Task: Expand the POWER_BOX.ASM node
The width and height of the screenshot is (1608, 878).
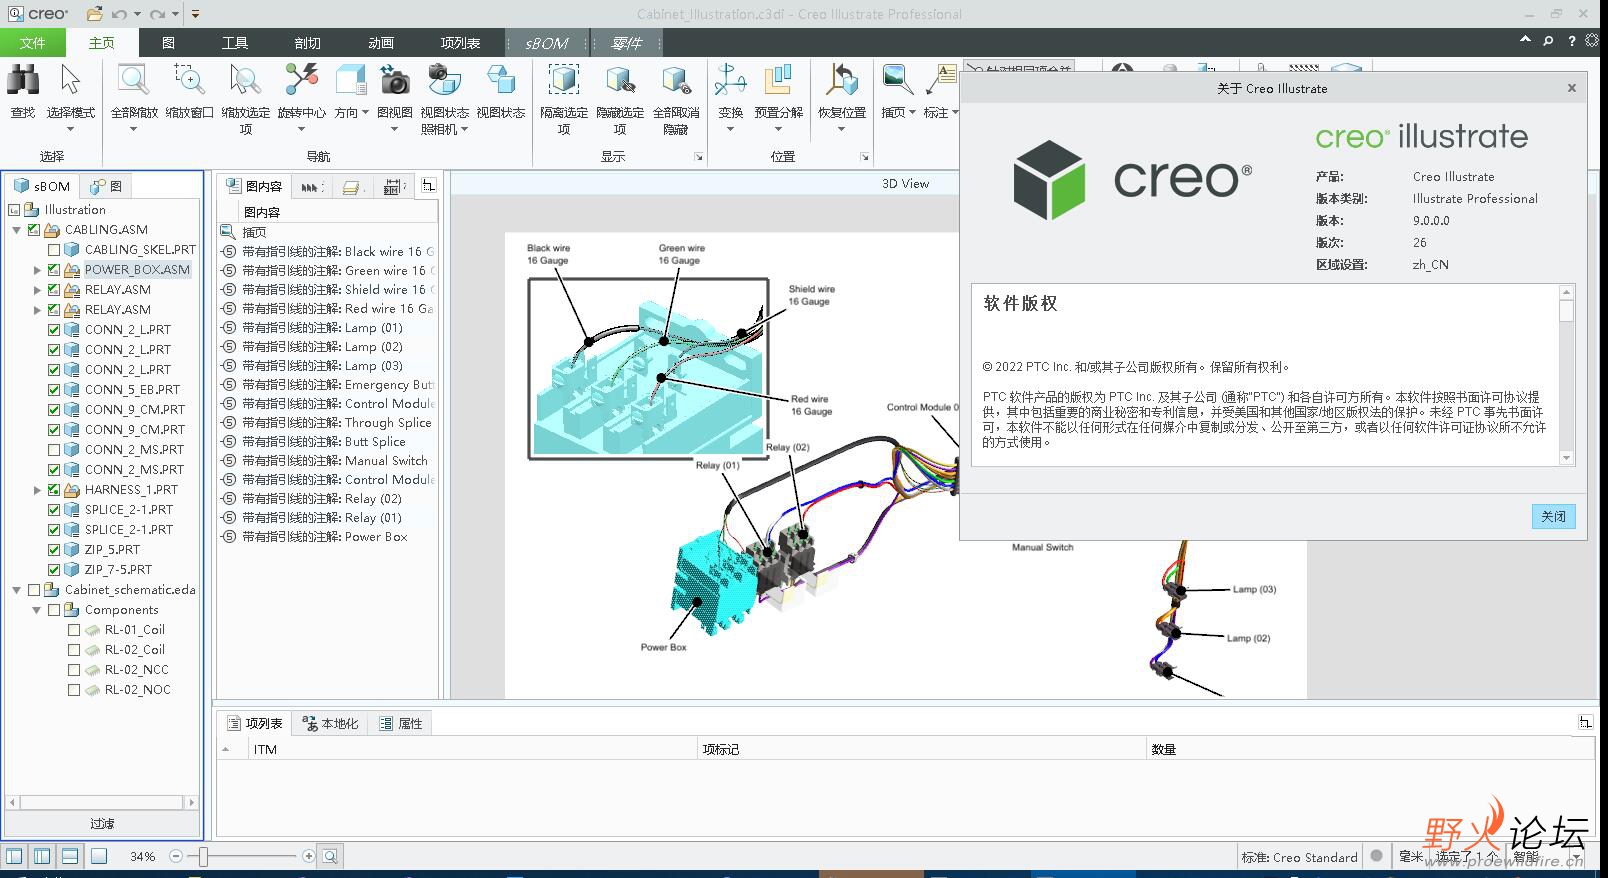Action: (x=37, y=270)
